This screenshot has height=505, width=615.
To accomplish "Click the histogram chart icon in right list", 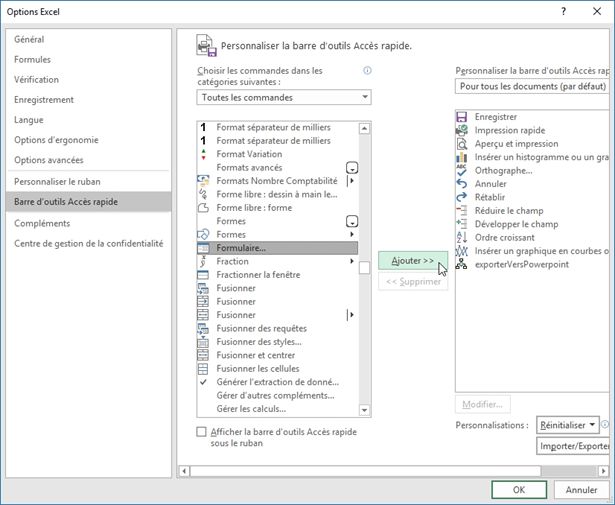I will tap(462, 157).
